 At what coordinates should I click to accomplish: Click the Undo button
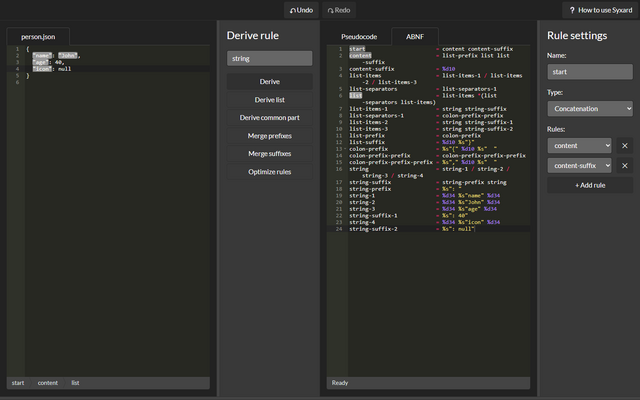coord(301,10)
